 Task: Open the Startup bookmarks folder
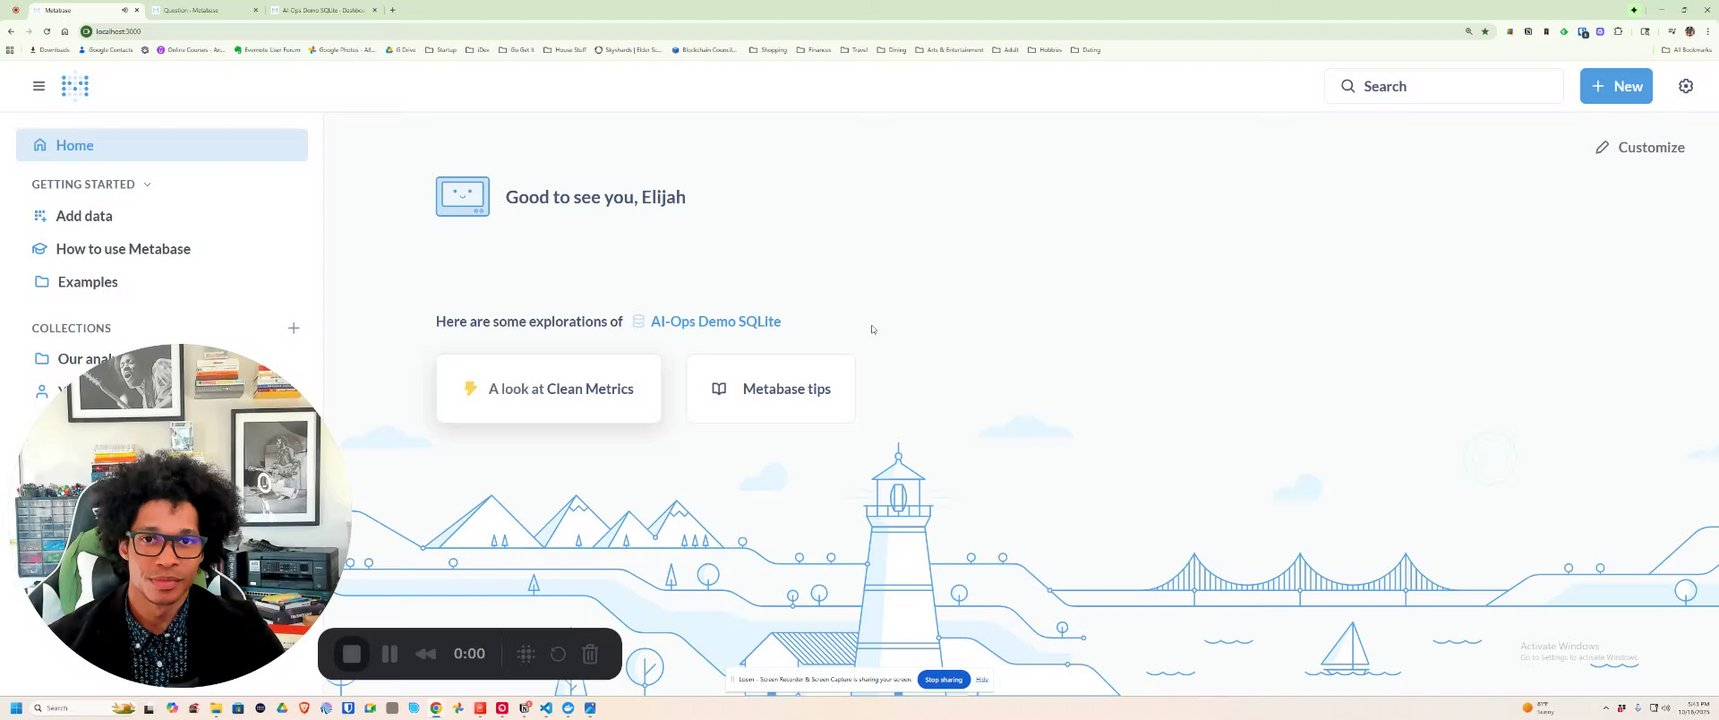tap(441, 50)
